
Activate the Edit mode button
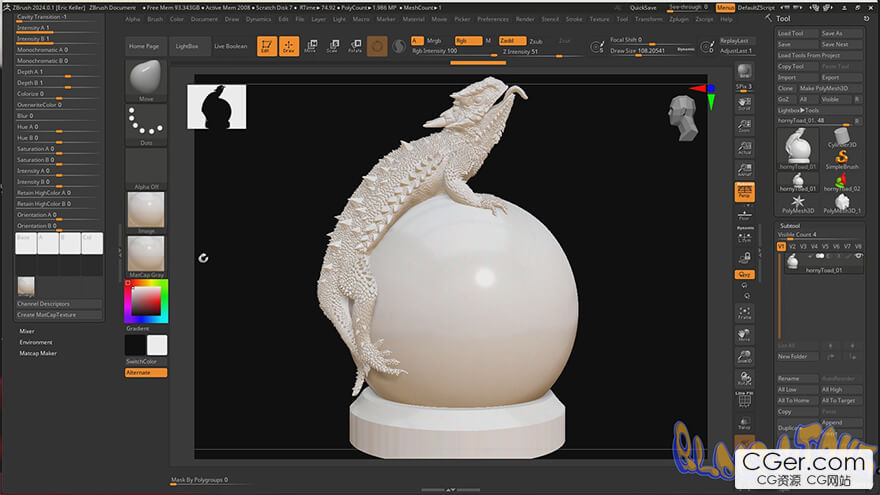(x=267, y=46)
